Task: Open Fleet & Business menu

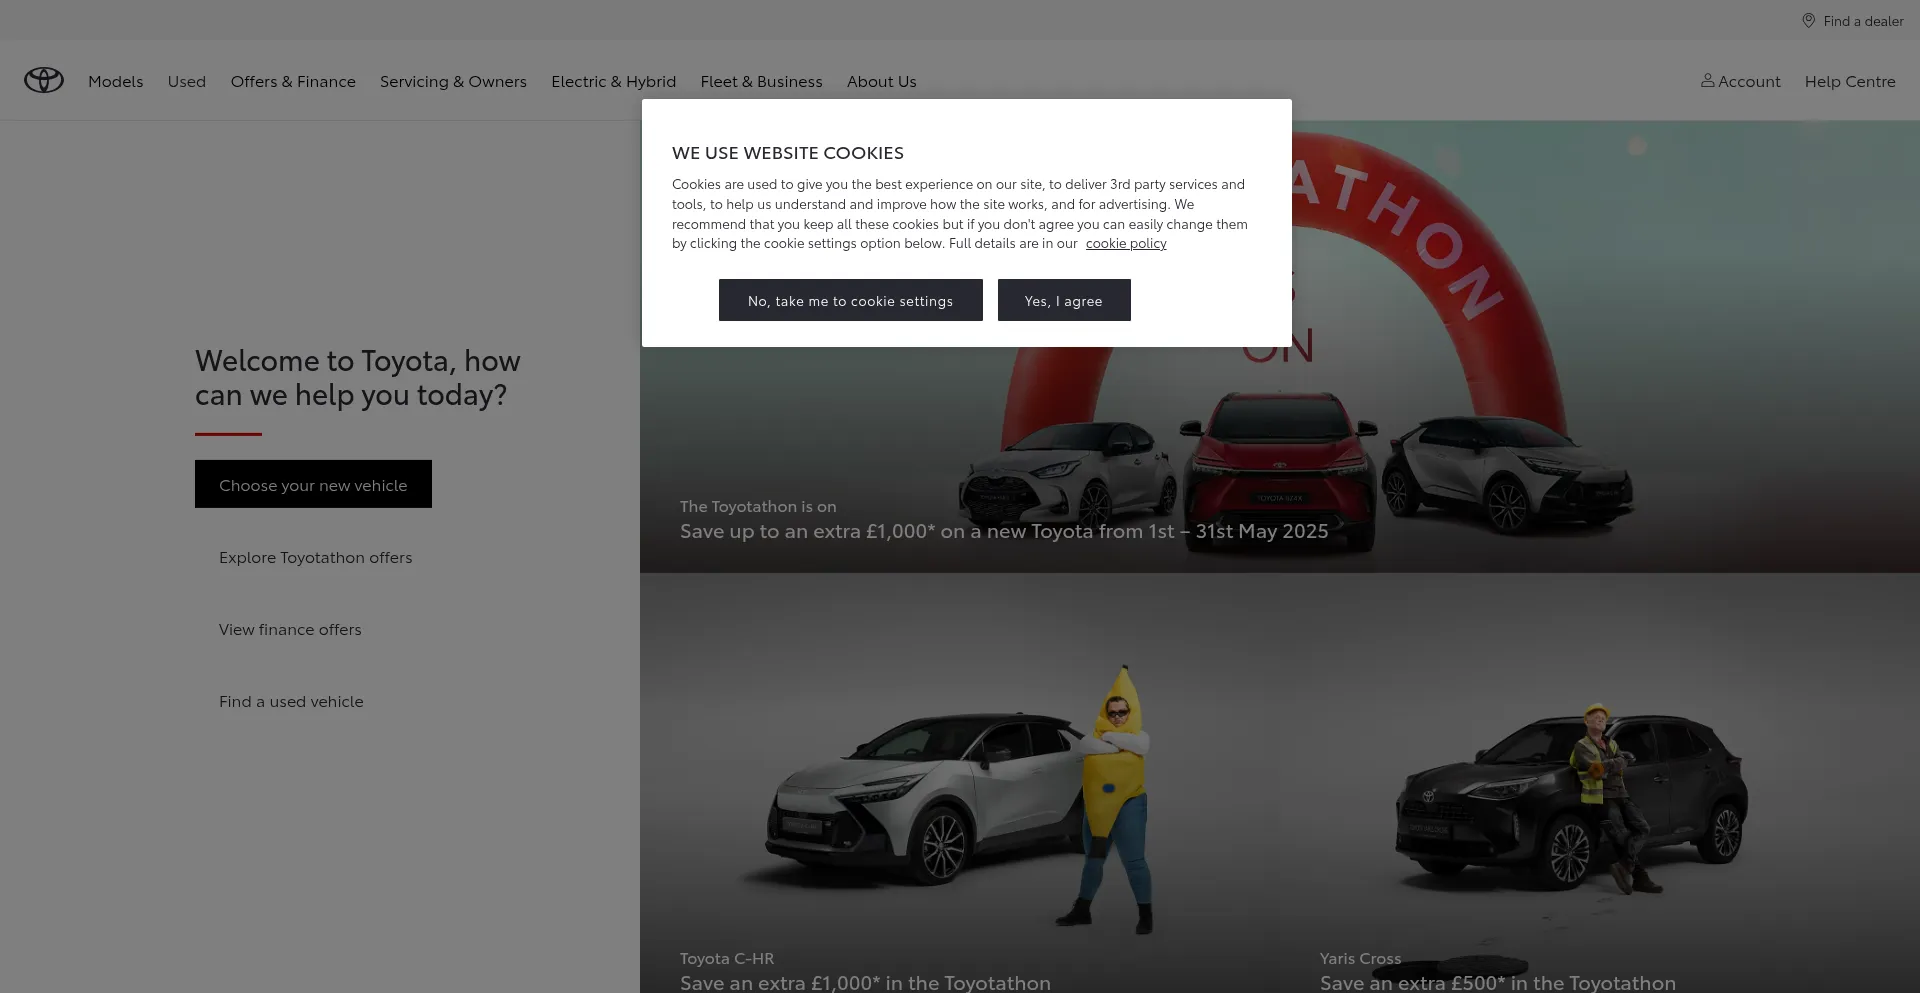Action: [x=761, y=82]
